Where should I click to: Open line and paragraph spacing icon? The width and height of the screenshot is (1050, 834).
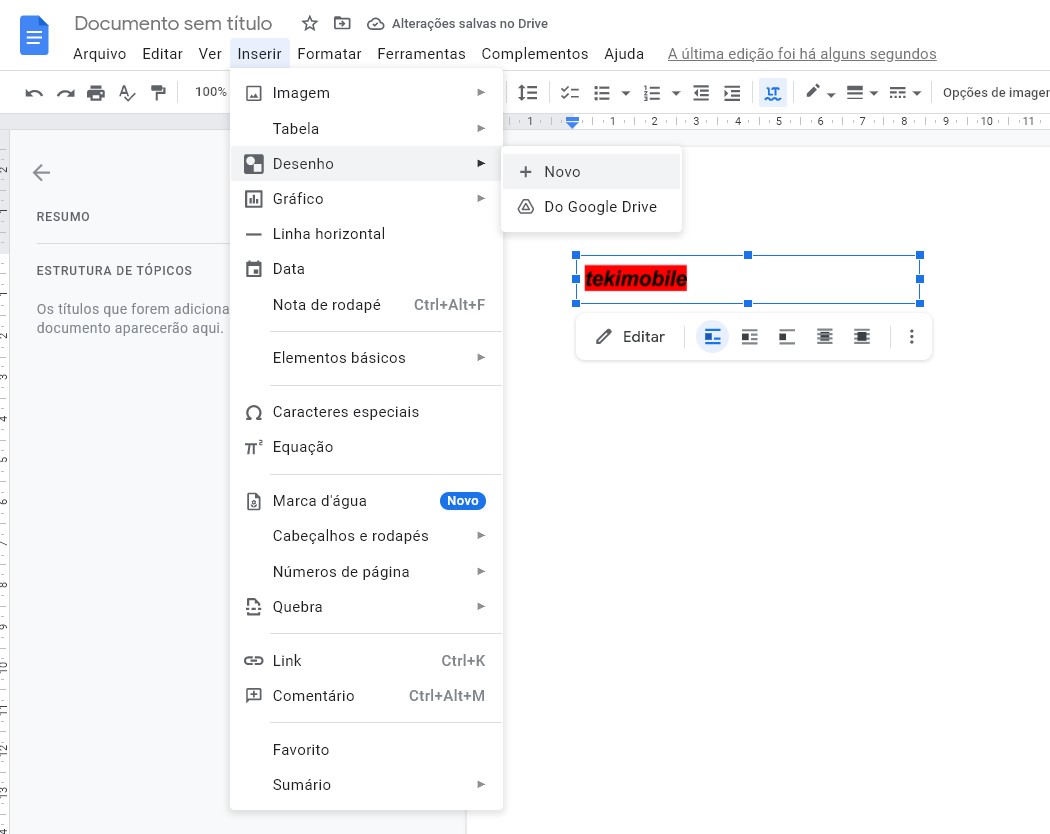click(x=528, y=92)
